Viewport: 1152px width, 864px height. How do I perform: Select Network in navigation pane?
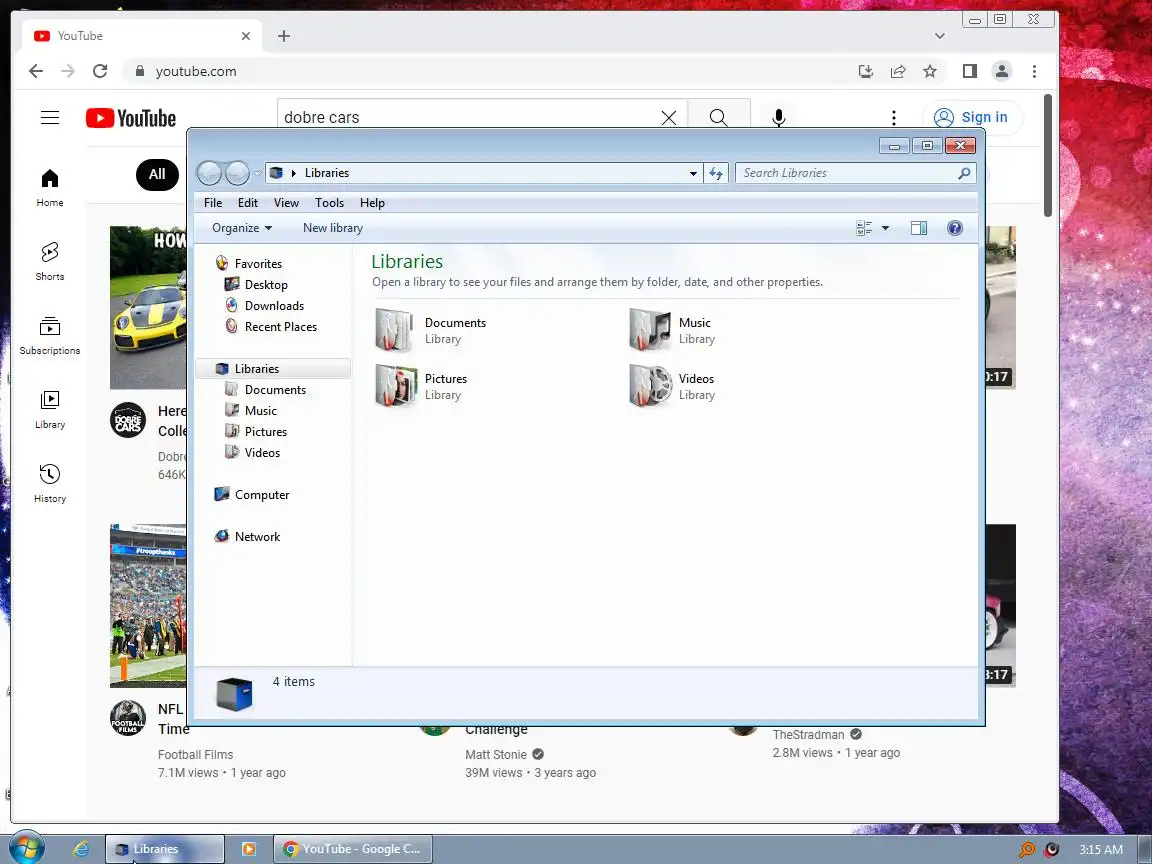257,536
